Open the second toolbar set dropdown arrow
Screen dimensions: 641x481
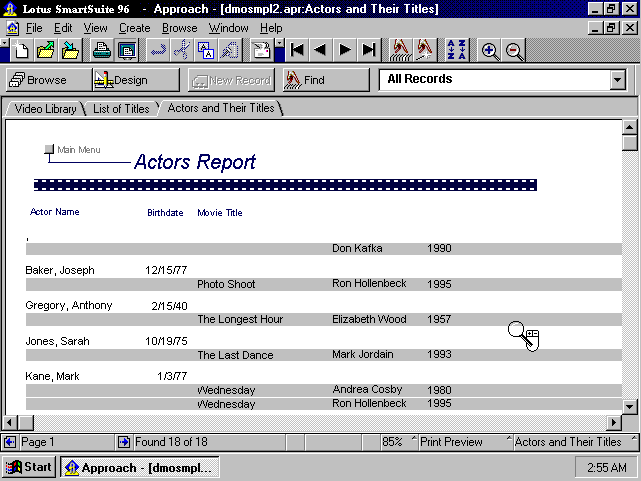[x=279, y=43]
